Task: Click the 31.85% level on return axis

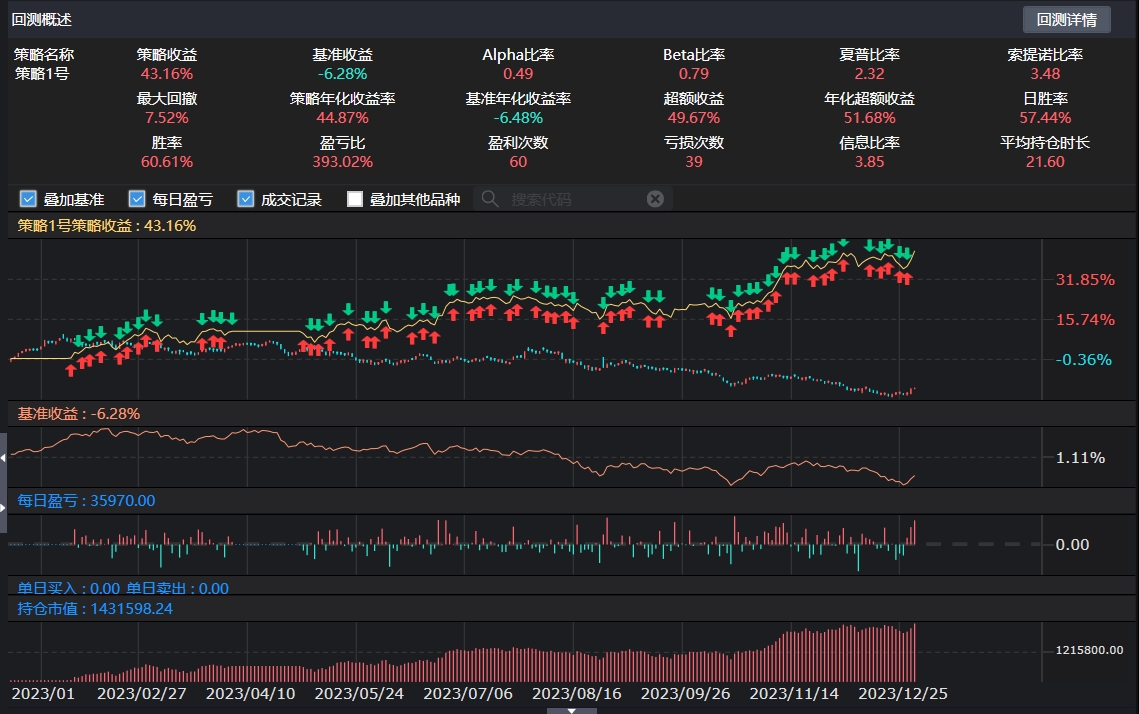Action: point(1085,280)
